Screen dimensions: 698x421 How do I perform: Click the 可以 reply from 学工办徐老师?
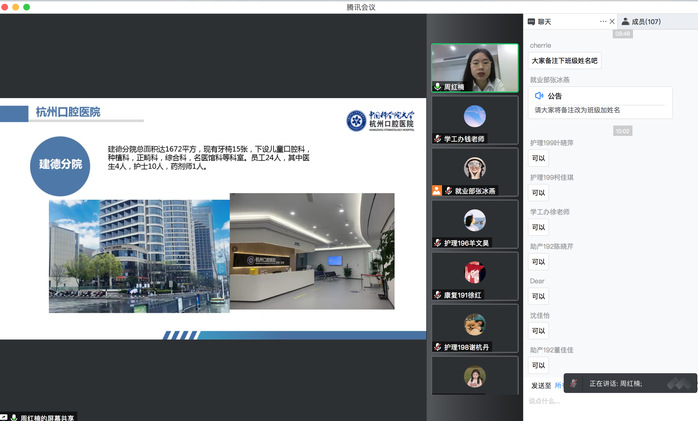539,227
